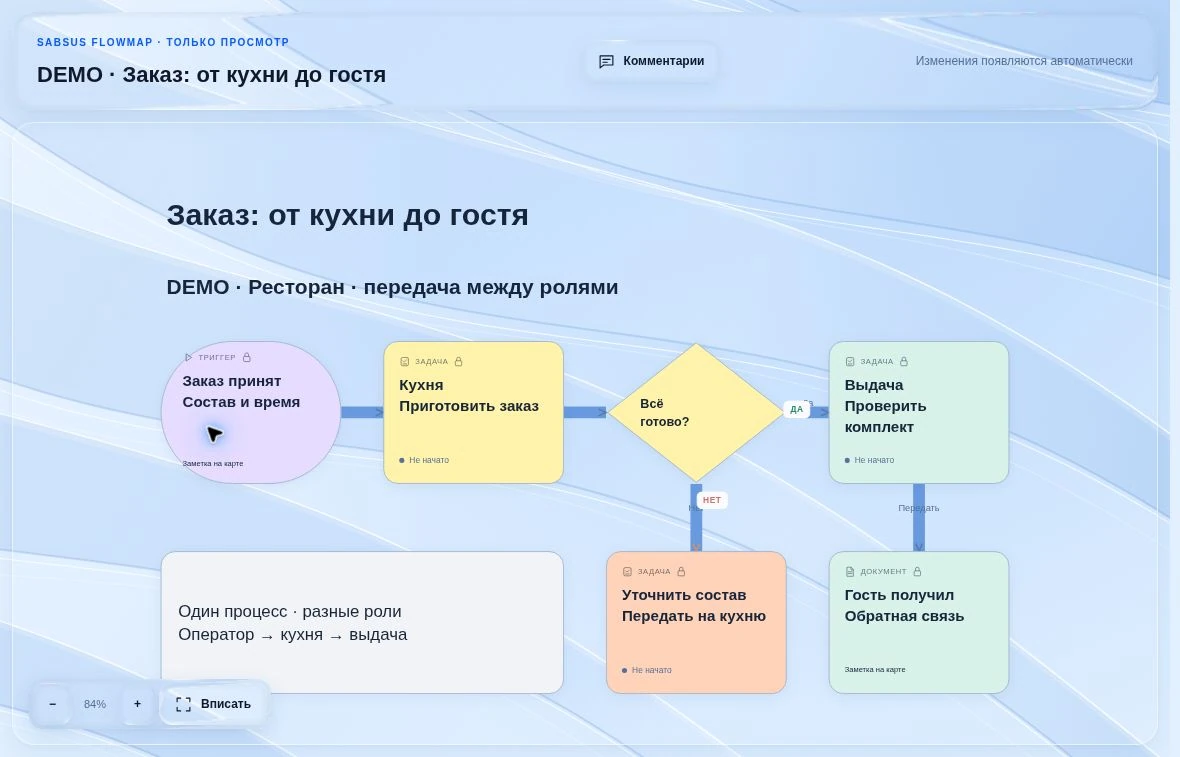Select the Всё готово? decision diamond

(x=696, y=412)
